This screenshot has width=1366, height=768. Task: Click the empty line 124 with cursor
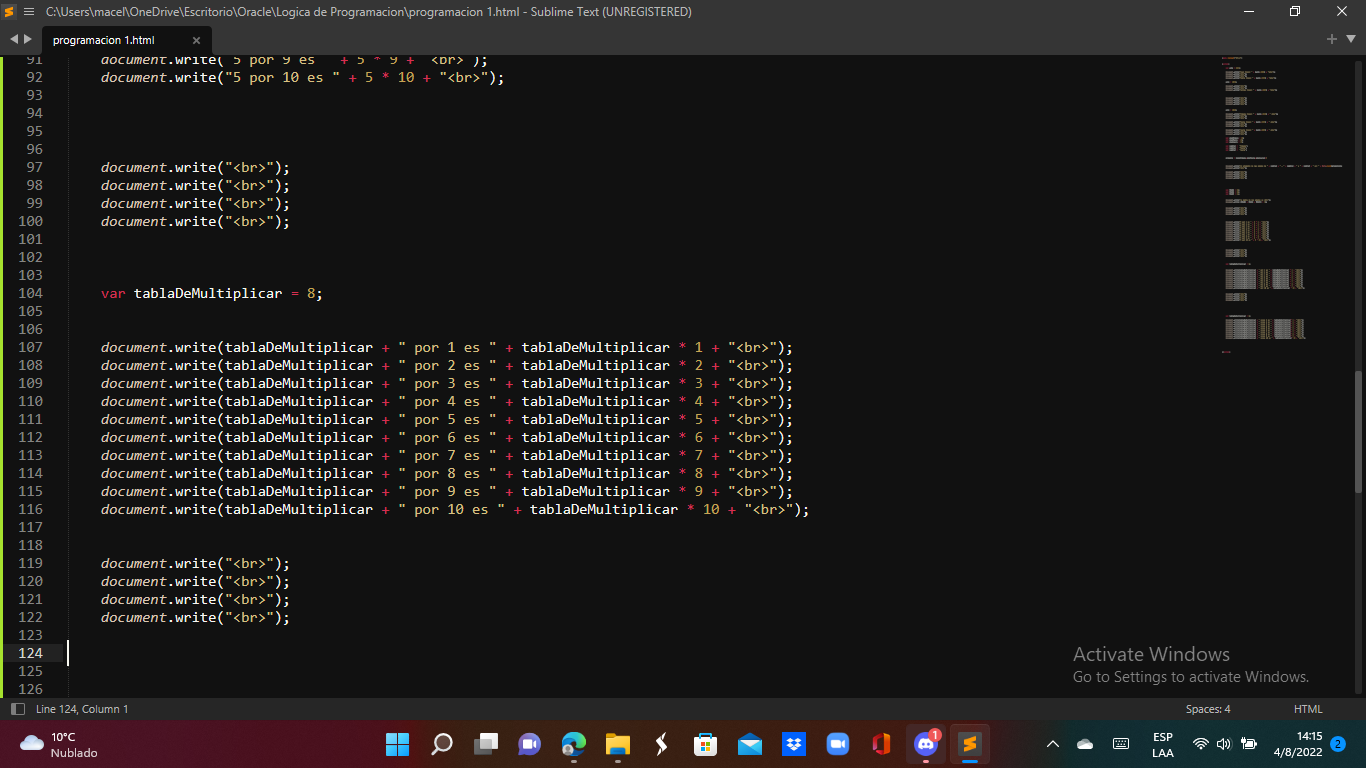(640, 653)
